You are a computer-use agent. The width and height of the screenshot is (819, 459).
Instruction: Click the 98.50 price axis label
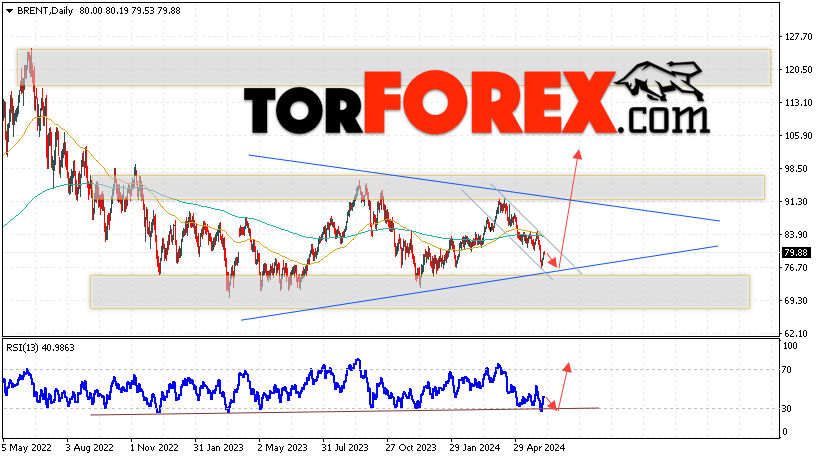click(797, 169)
